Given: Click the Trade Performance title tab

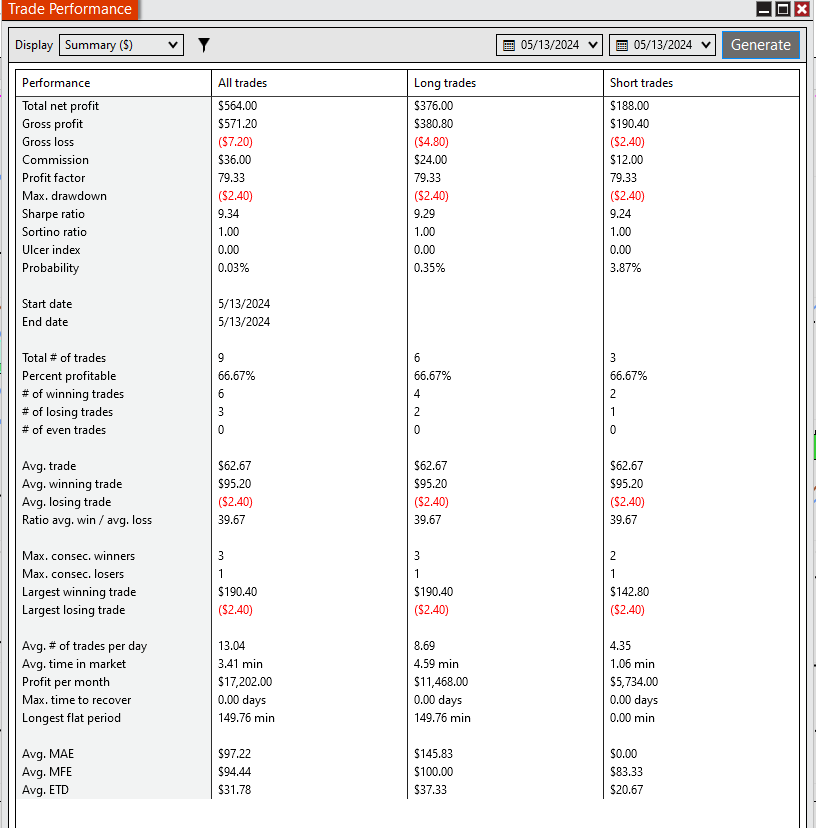Looking at the screenshot, I should coord(70,9).
